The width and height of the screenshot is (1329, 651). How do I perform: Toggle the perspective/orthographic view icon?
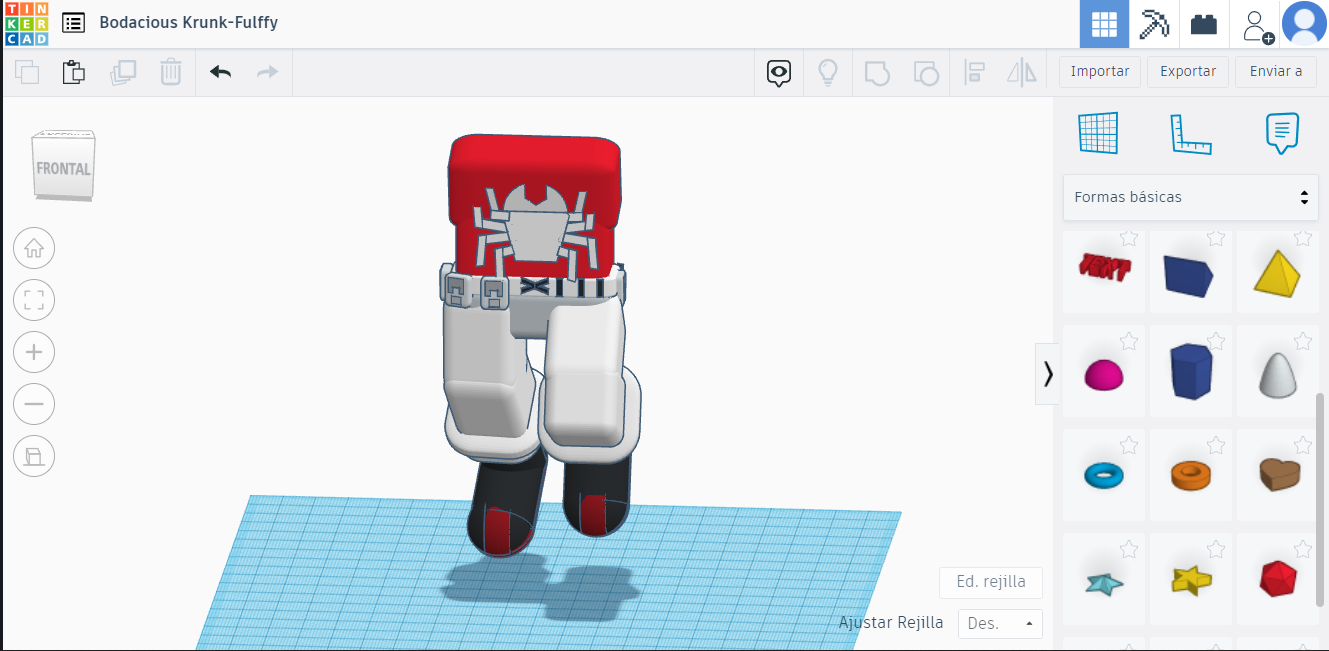[34, 456]
